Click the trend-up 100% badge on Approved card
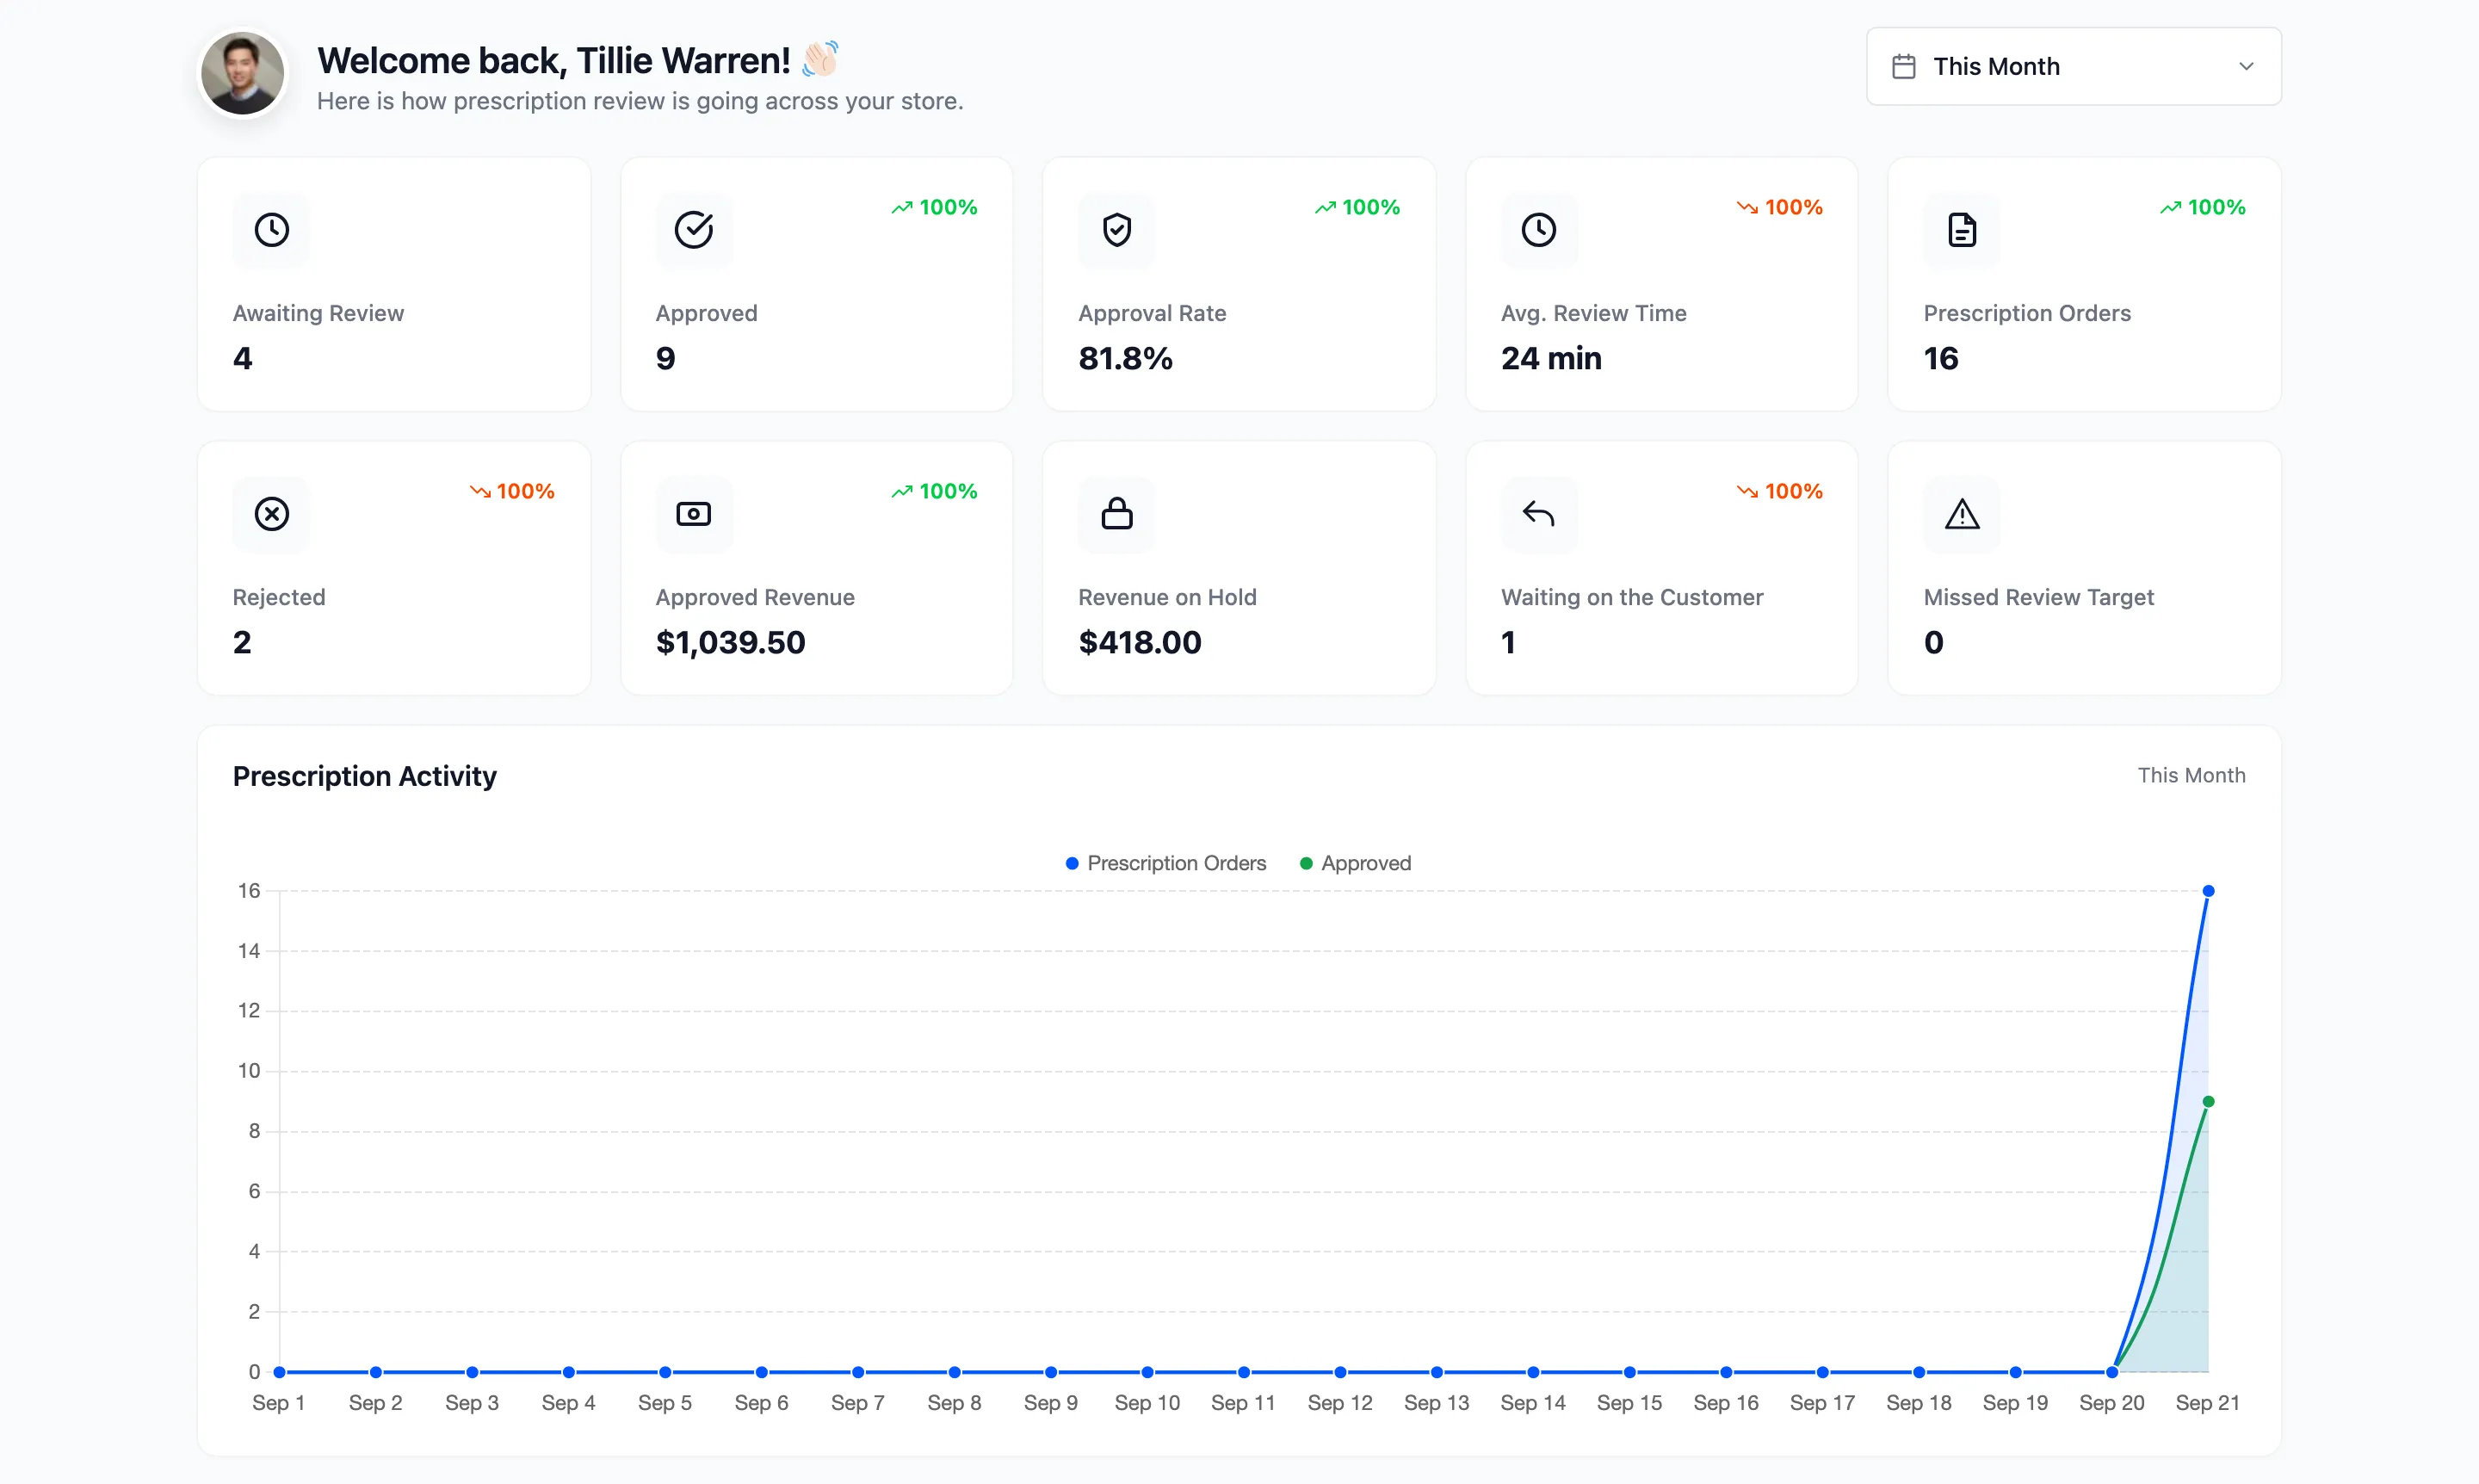 934,207
